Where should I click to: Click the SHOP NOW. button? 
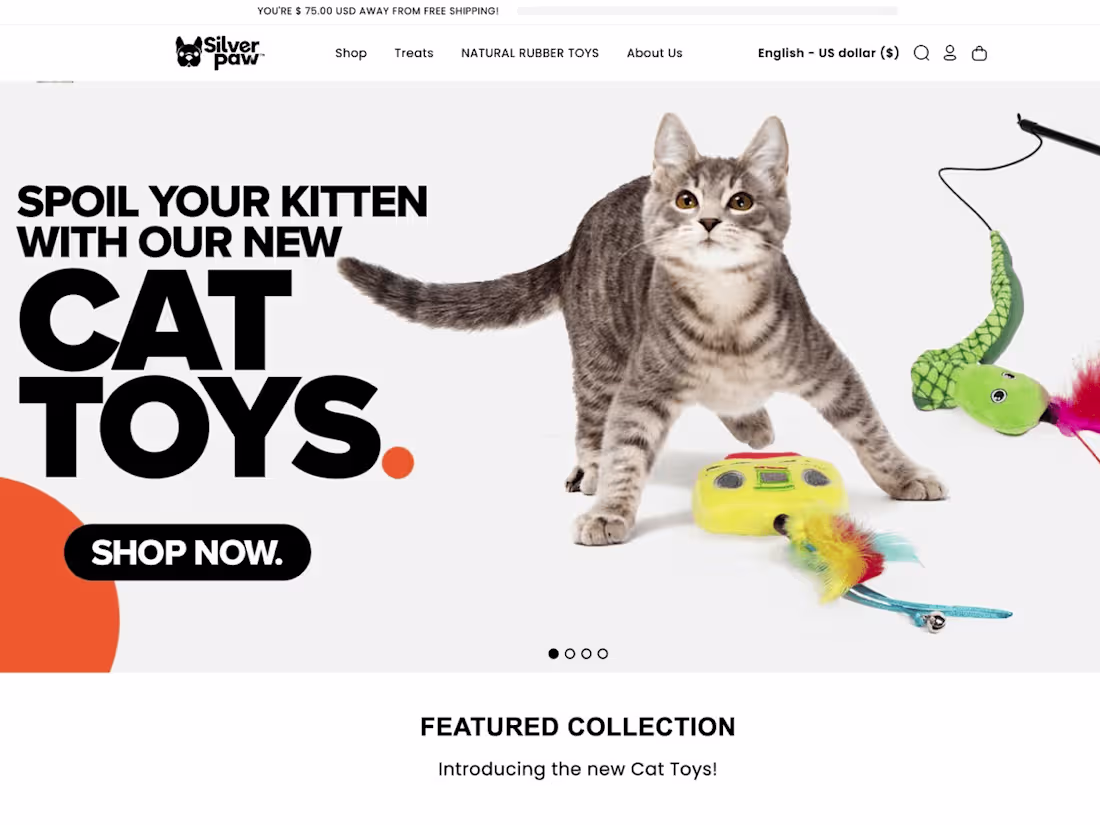[x=187, y=552]
